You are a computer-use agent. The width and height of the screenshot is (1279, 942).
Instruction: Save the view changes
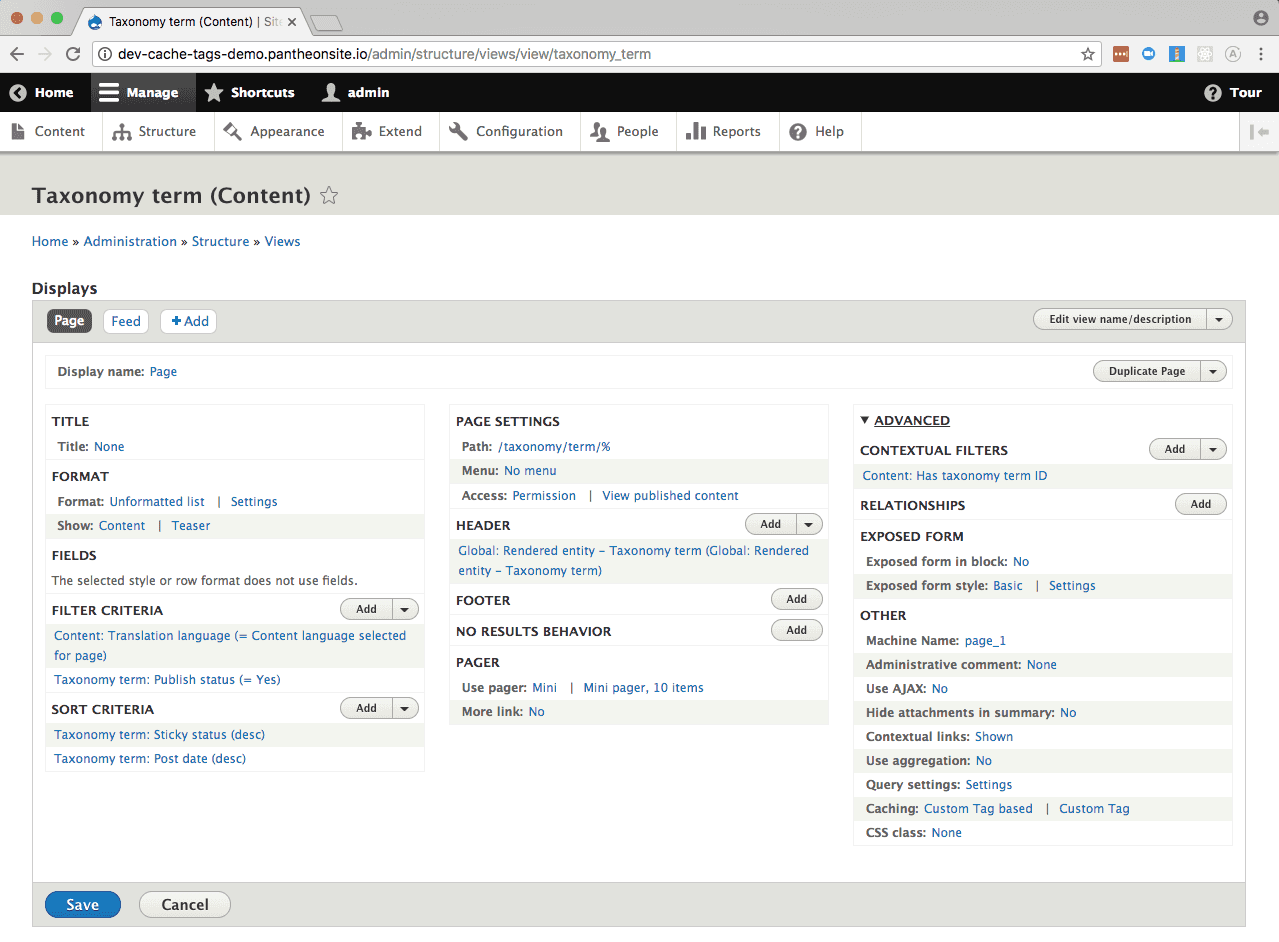coord(82,904)
